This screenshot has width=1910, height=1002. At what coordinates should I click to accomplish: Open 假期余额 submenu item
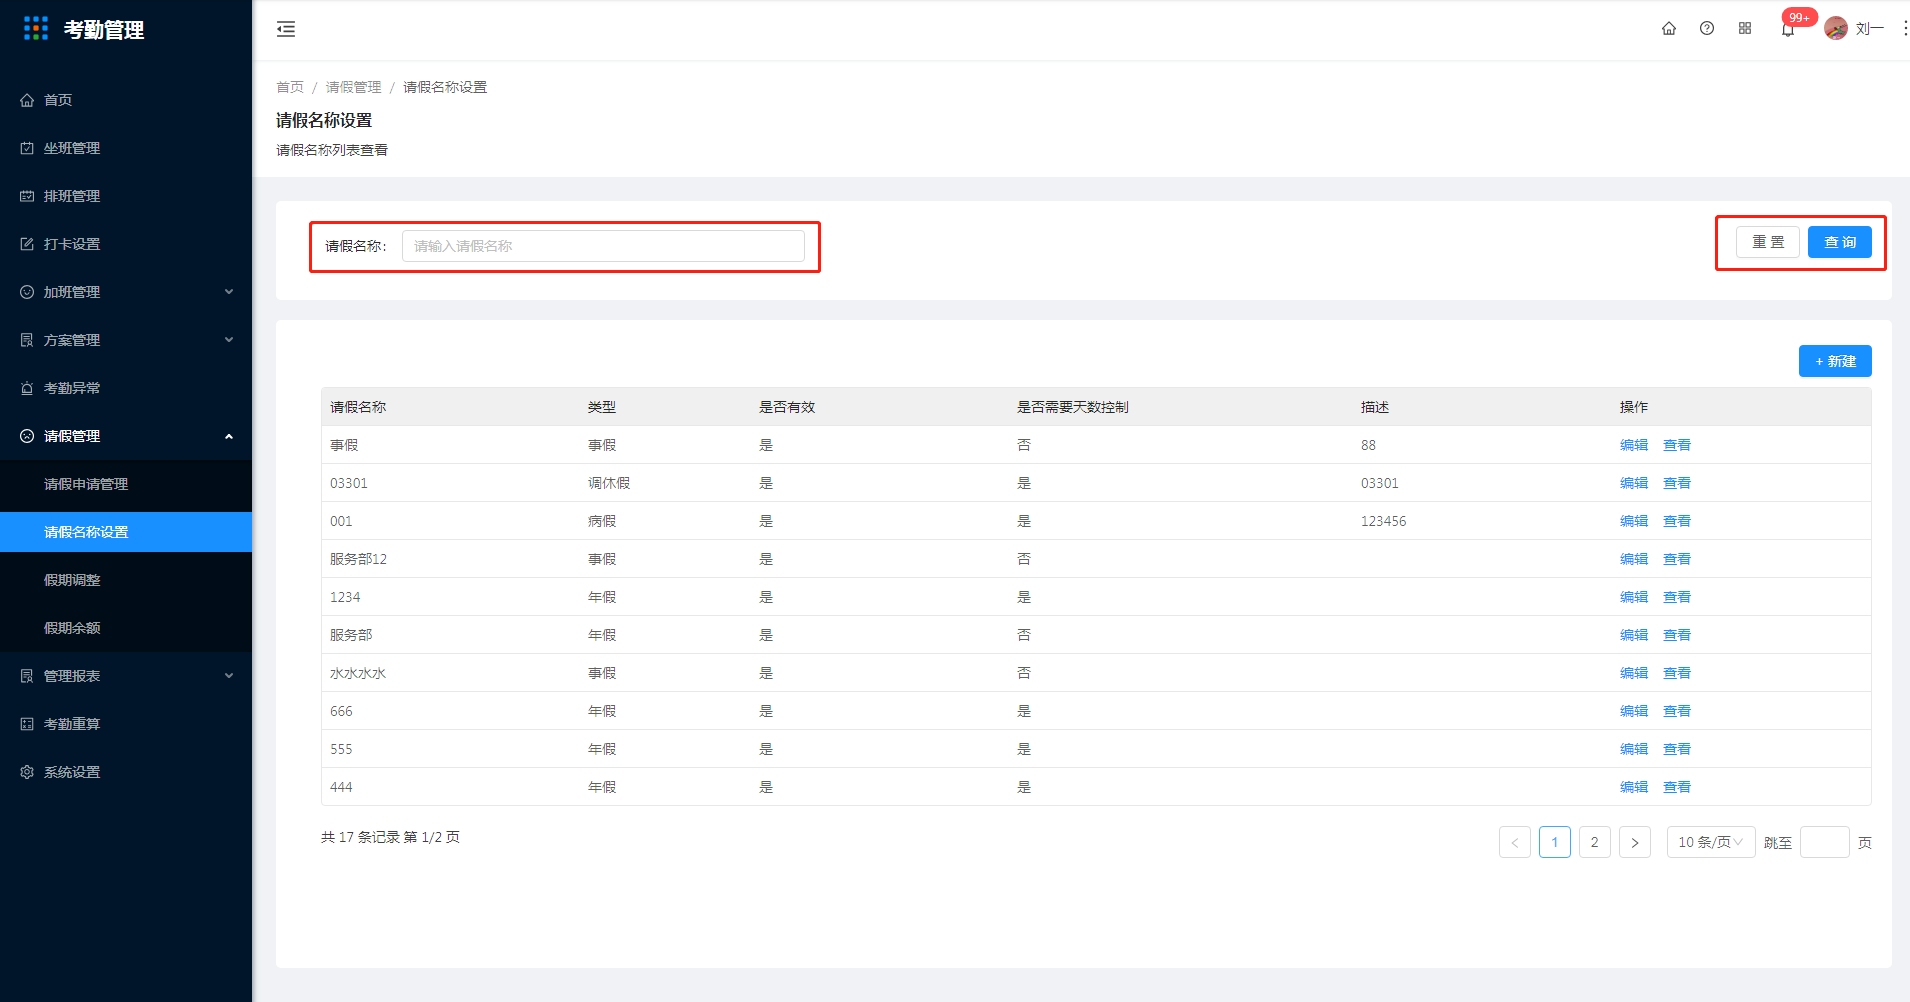coord(126,628)
